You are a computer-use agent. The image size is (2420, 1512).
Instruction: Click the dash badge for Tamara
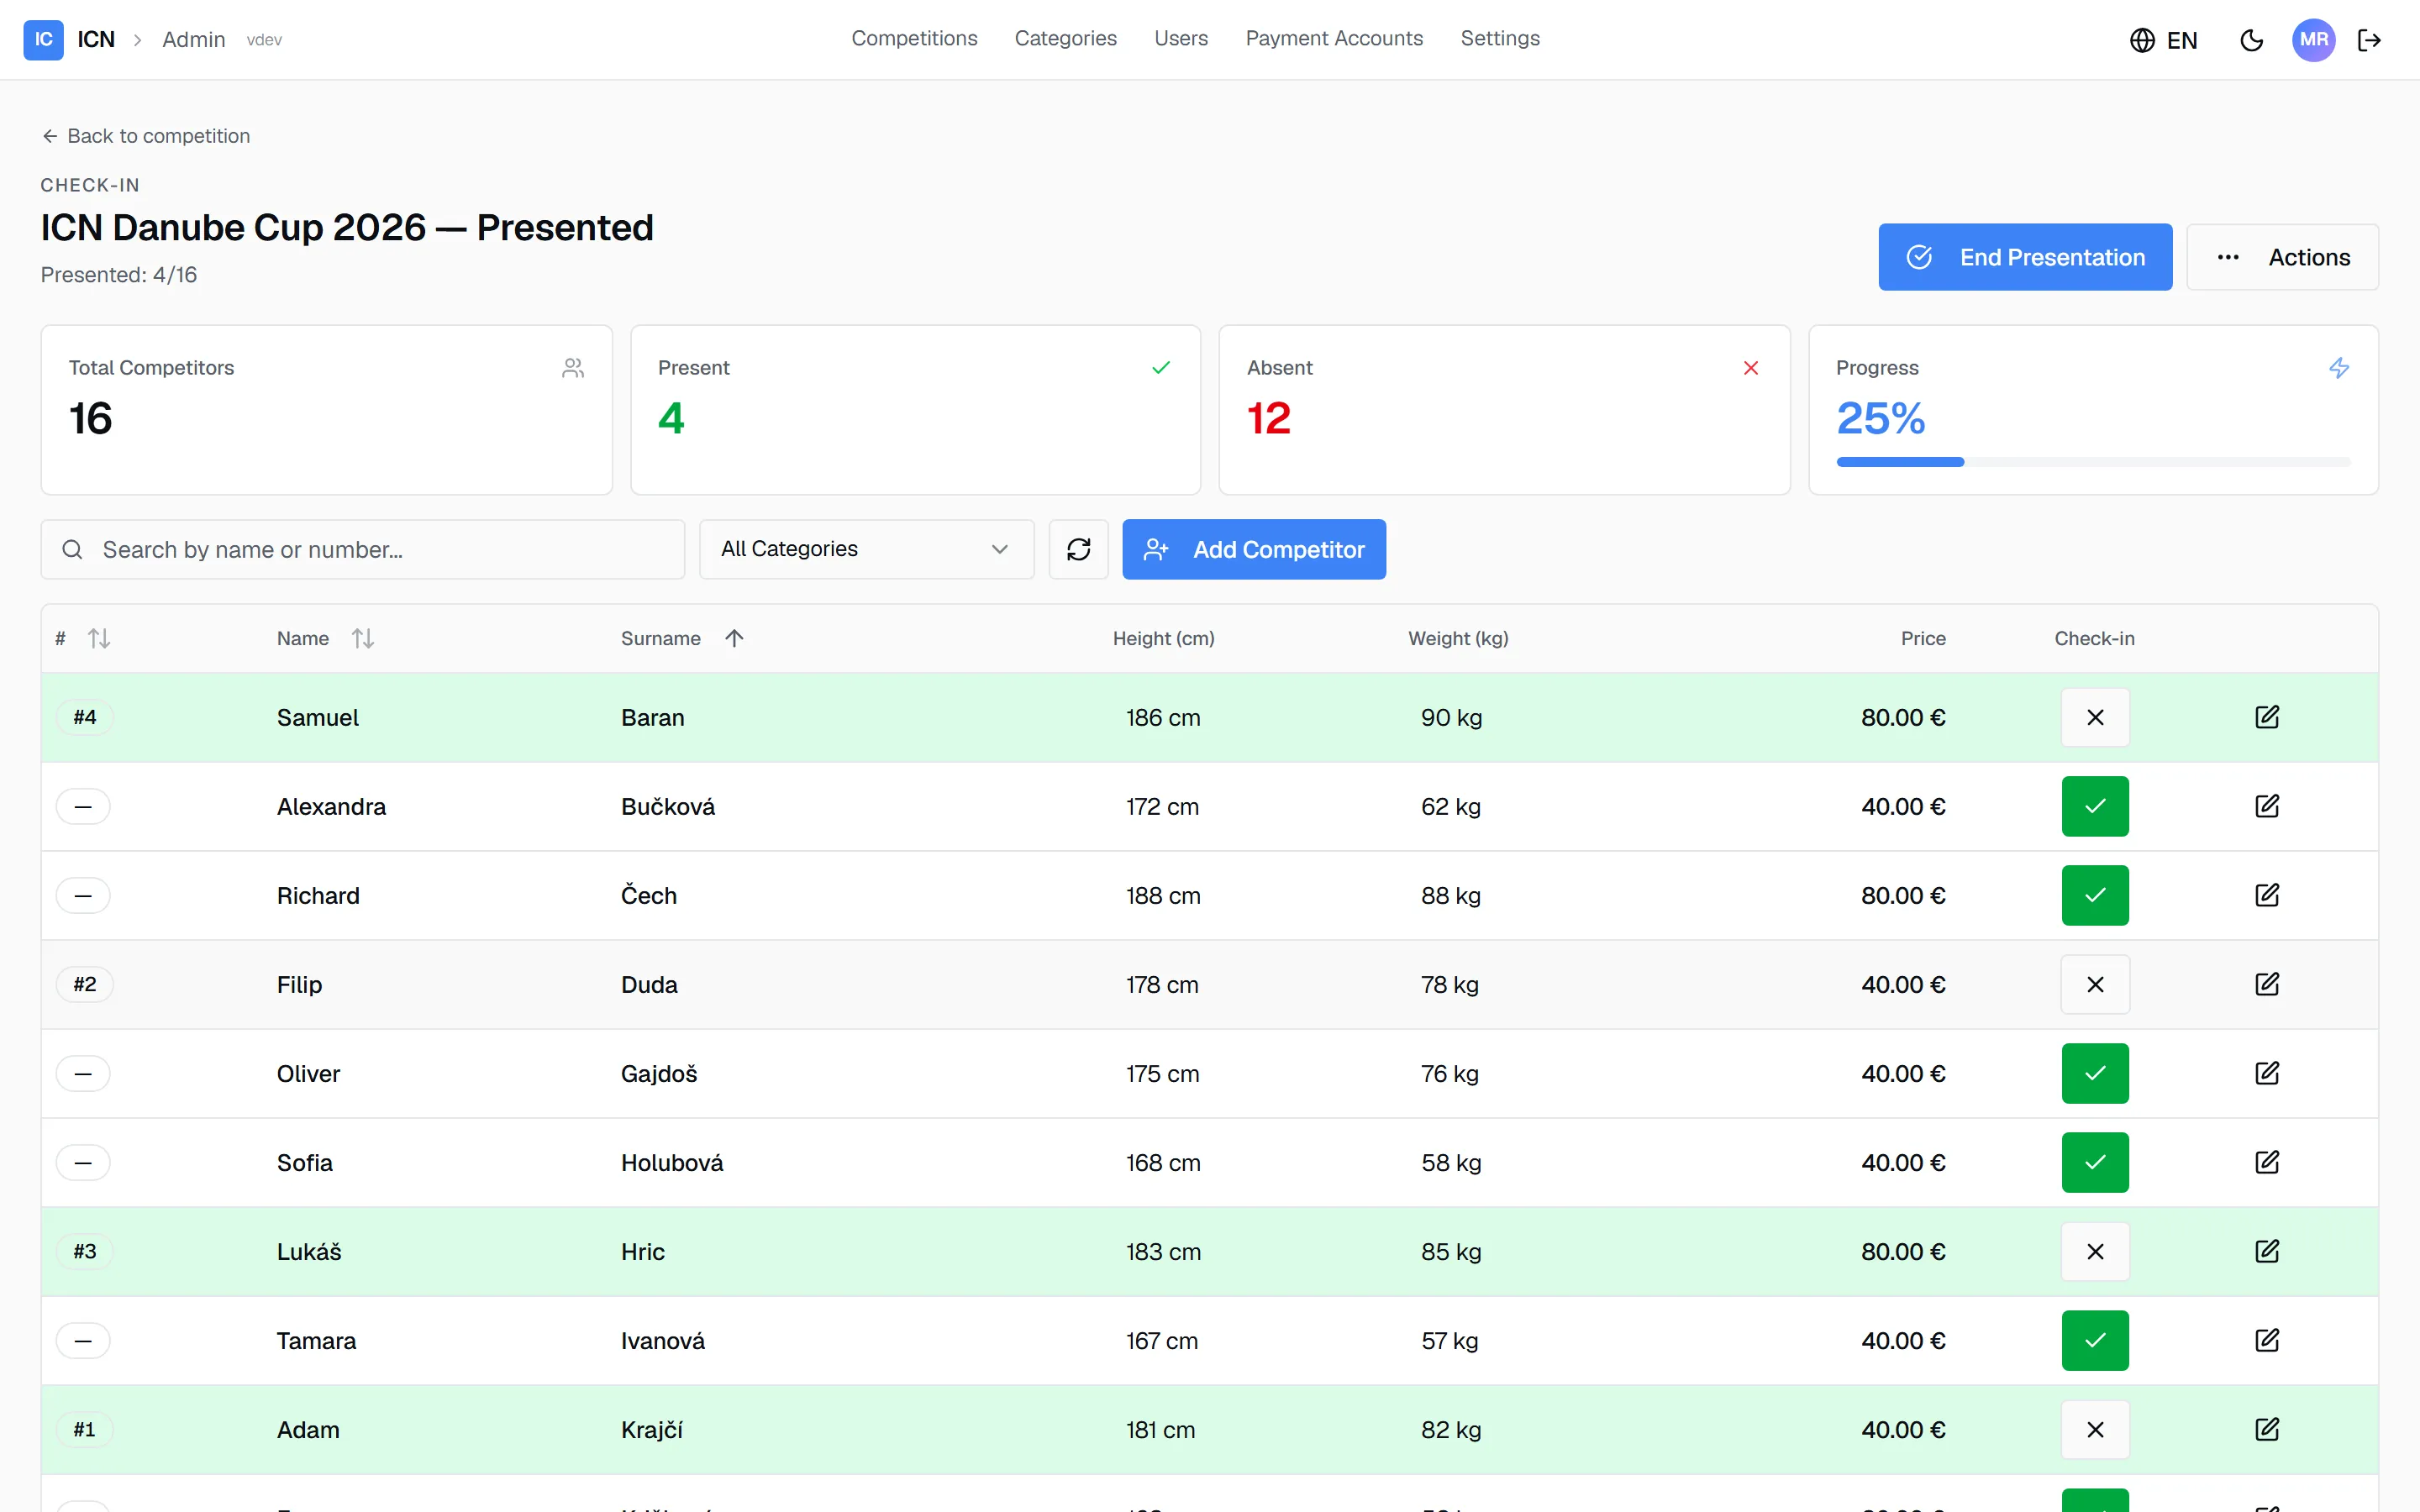83,1340
